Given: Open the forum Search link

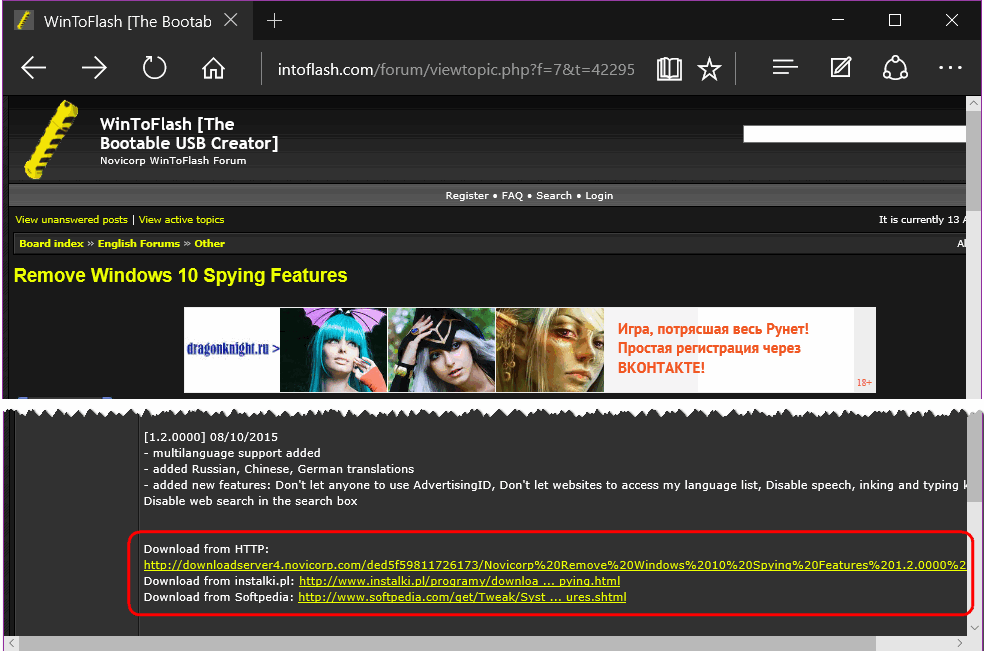Looking at the screenshot, I should coord(554,196).
